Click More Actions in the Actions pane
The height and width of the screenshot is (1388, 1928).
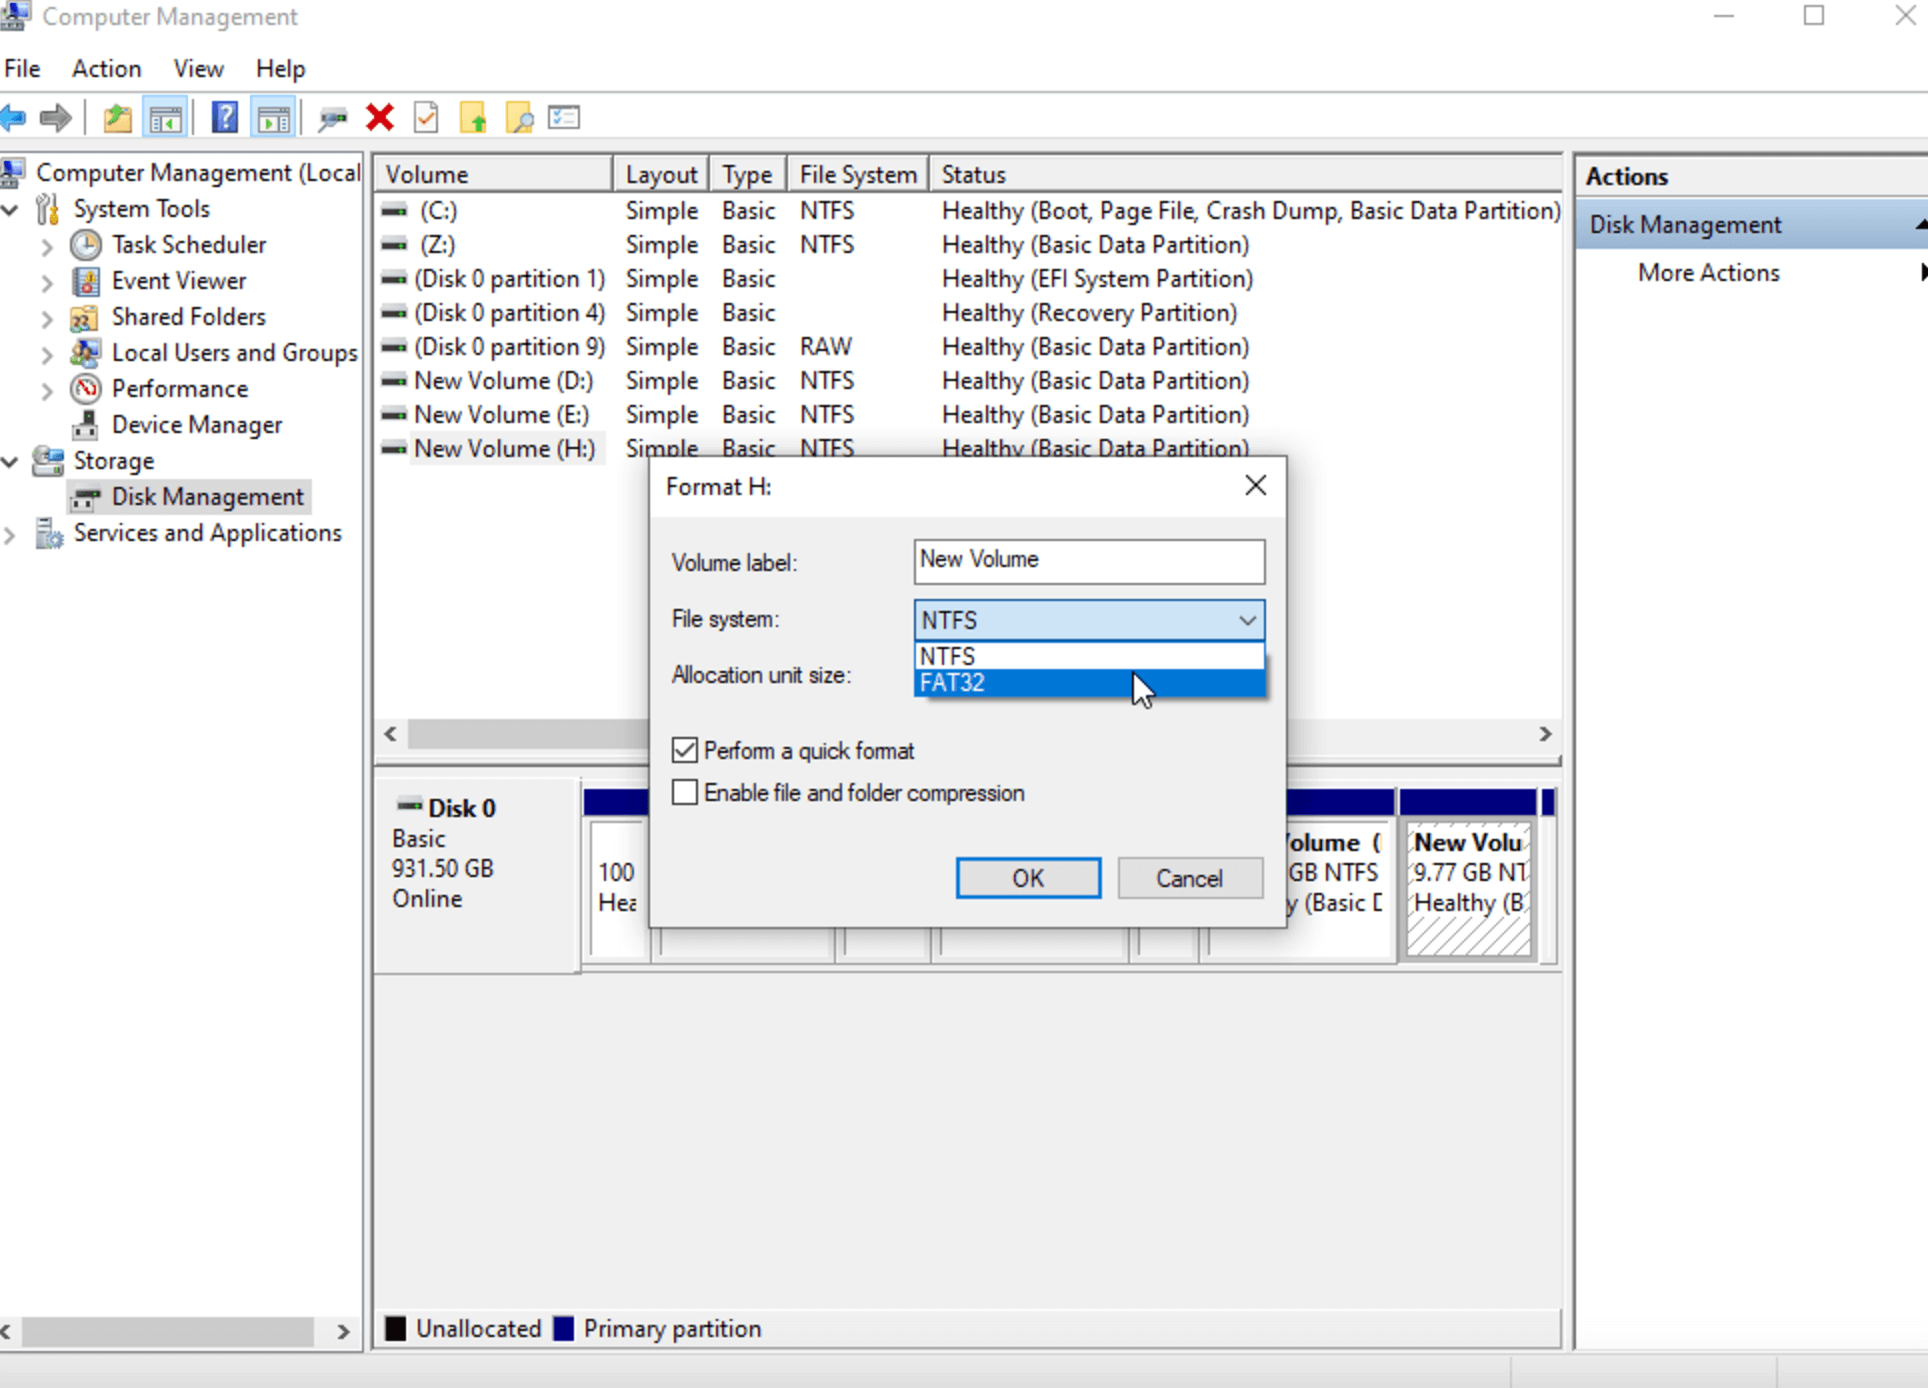coord(1707,272)
